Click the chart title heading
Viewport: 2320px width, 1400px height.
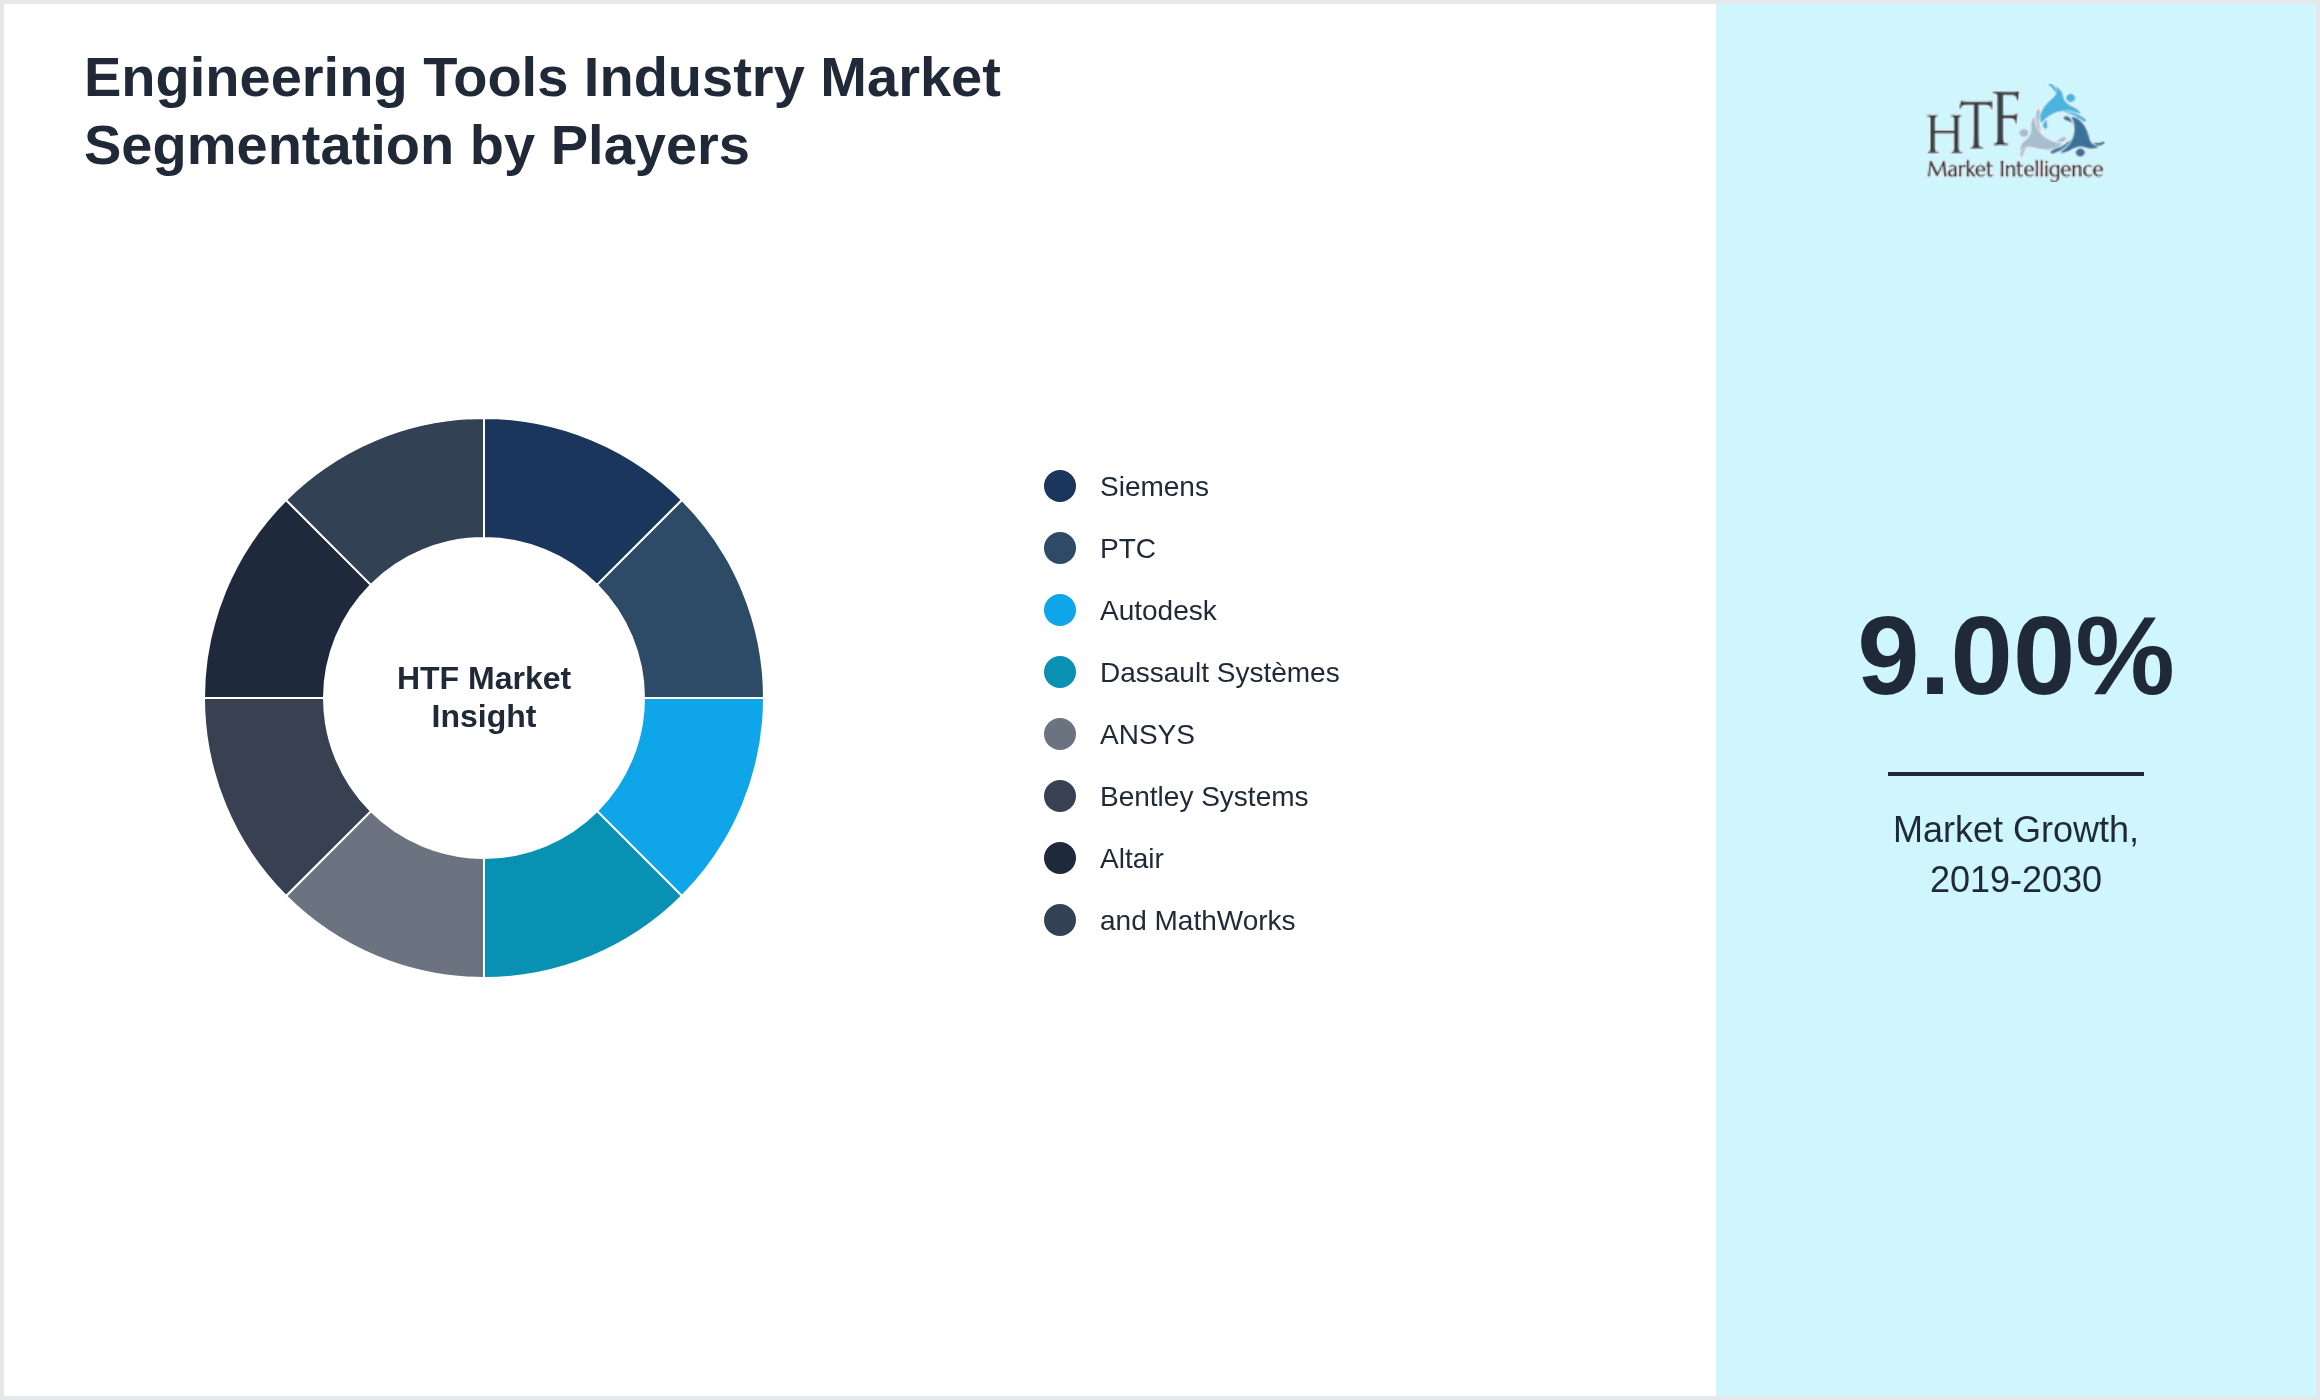(542, 111)
